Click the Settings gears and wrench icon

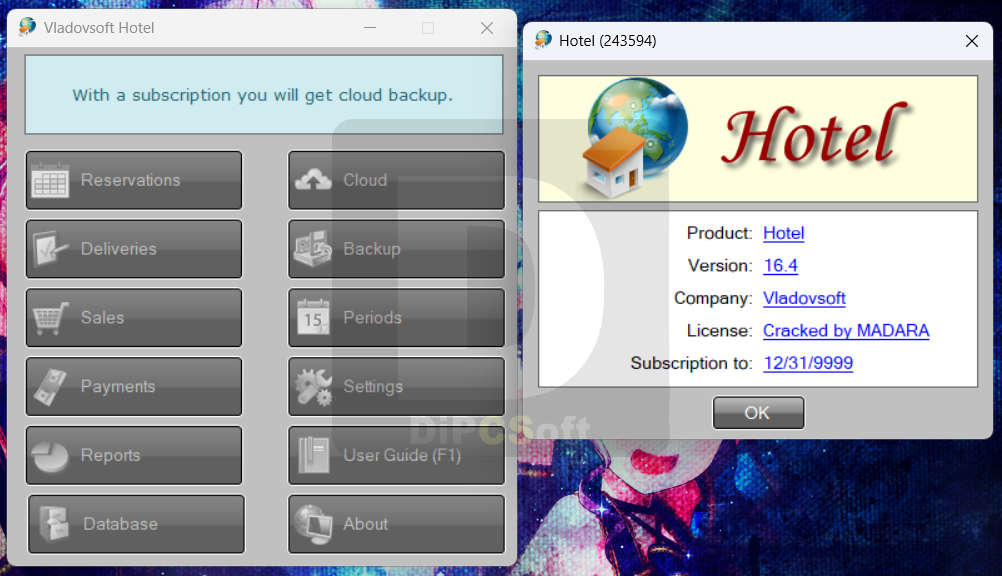pyautogui.click(x=313, y=387)
